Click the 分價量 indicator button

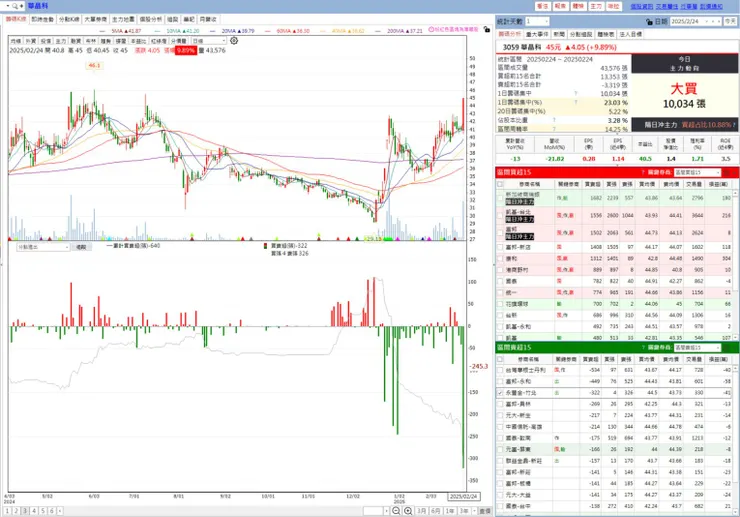(178, 41)
